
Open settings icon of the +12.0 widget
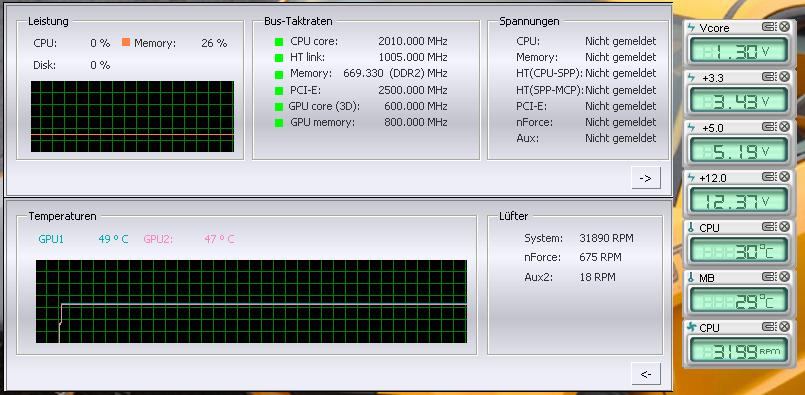tap(769, 177)
